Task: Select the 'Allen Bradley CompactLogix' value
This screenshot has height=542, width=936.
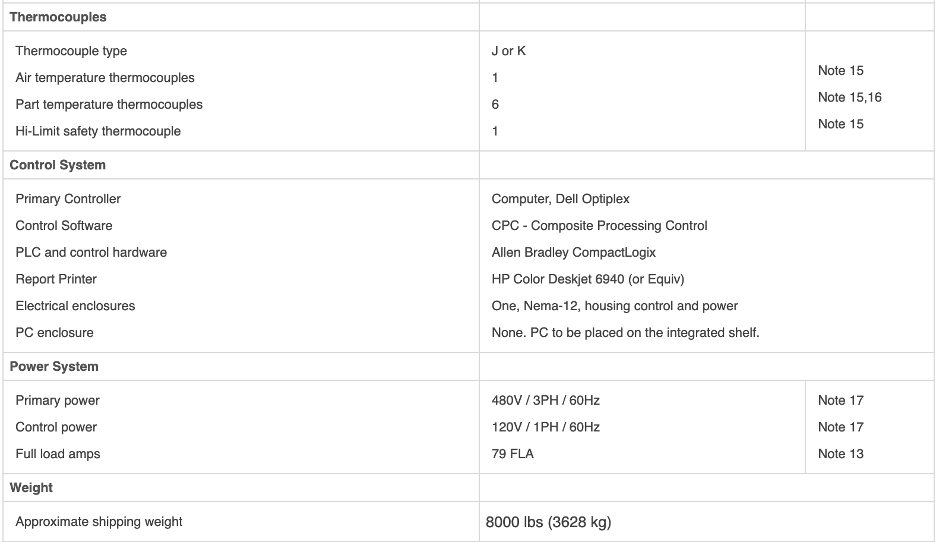Action: point(573,252)
